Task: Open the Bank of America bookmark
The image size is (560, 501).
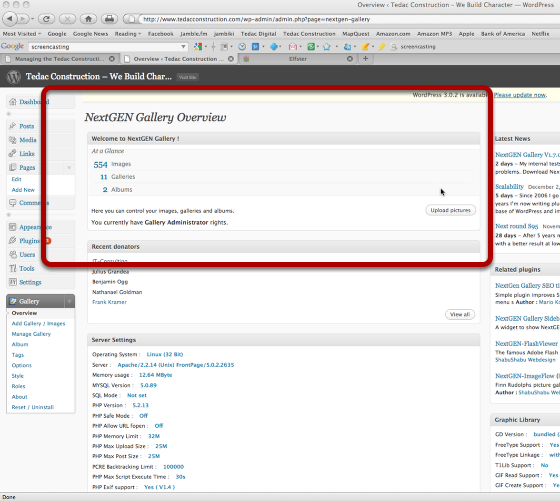Action: coord(503,34)
